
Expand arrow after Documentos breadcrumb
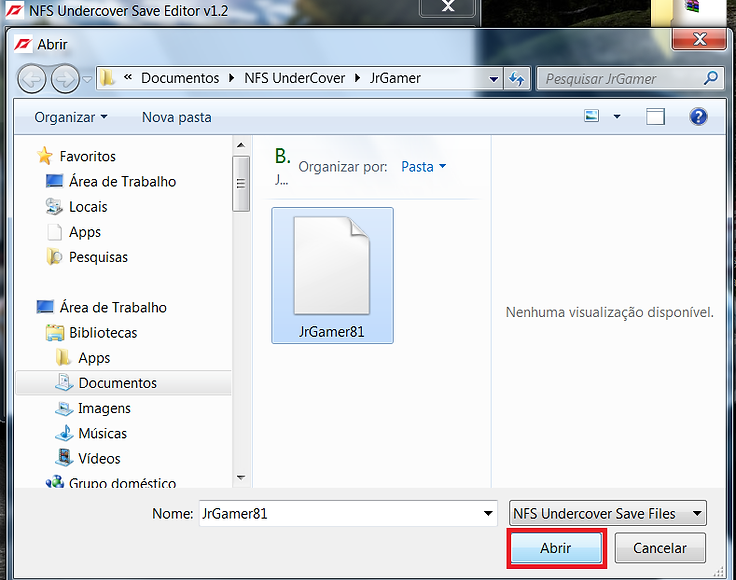coord(231,78)
